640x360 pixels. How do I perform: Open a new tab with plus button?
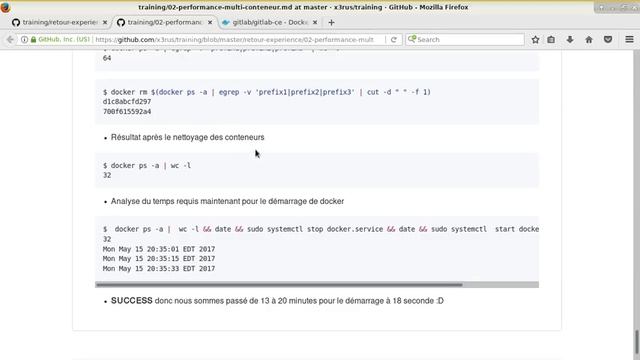click(x=331, y=22)
